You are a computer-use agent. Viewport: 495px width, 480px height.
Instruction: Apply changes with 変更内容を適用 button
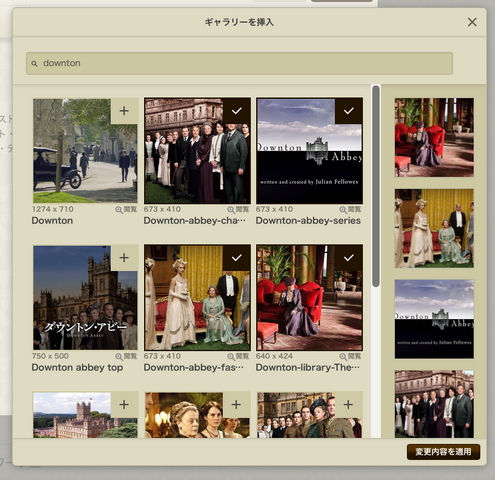click(x=443, y=452)
